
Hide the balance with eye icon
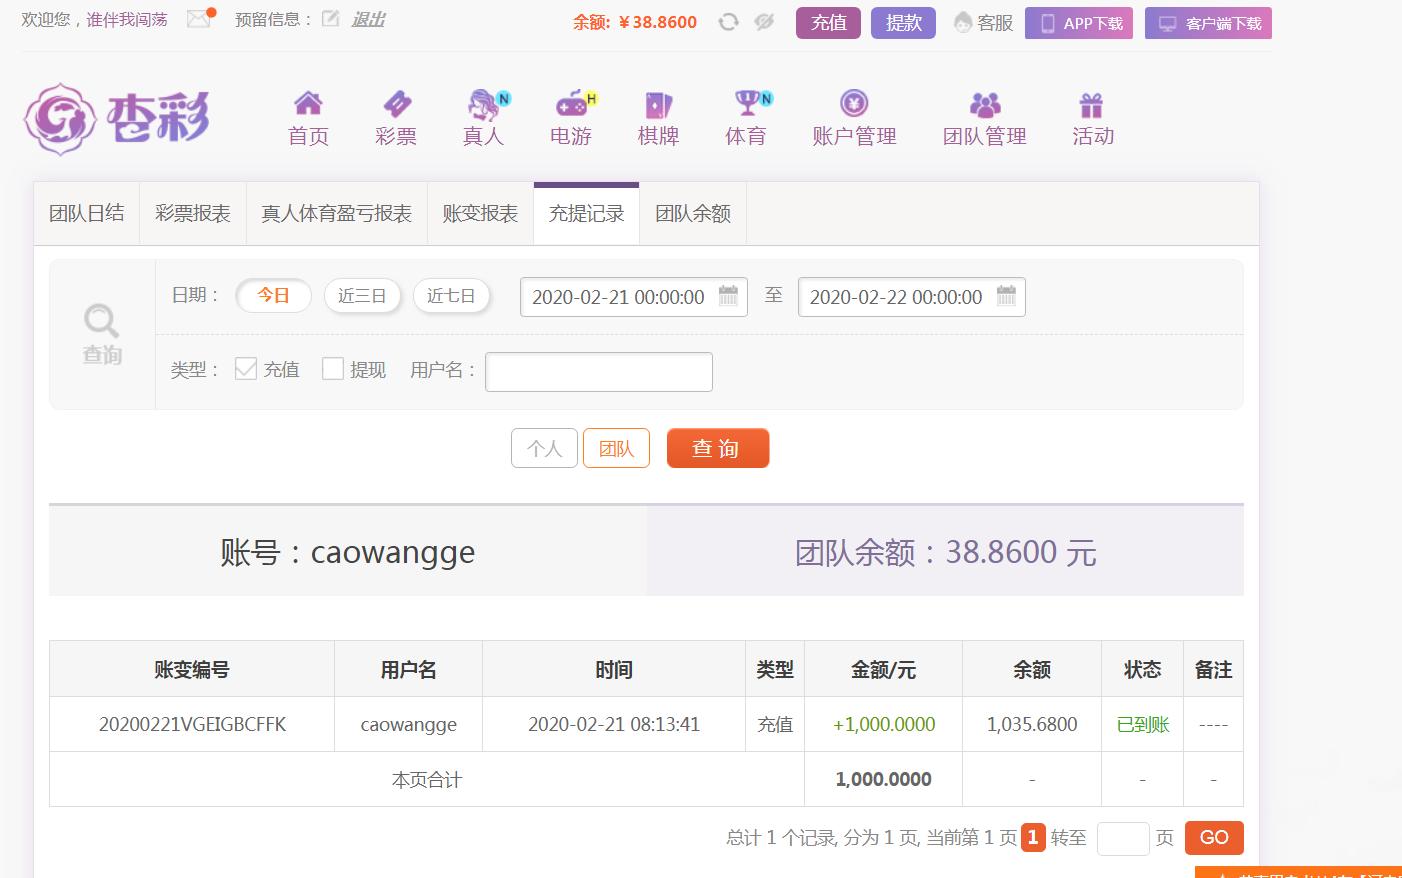click(x=764, y=22)
